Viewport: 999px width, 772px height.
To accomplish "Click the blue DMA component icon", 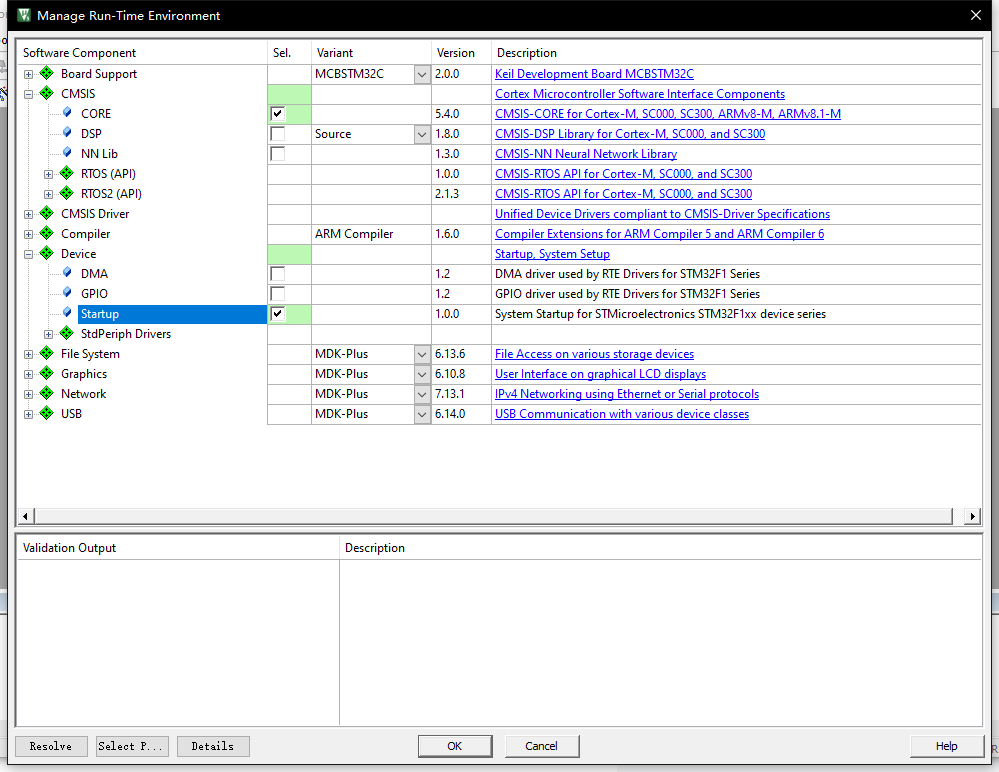I will 67,273.
